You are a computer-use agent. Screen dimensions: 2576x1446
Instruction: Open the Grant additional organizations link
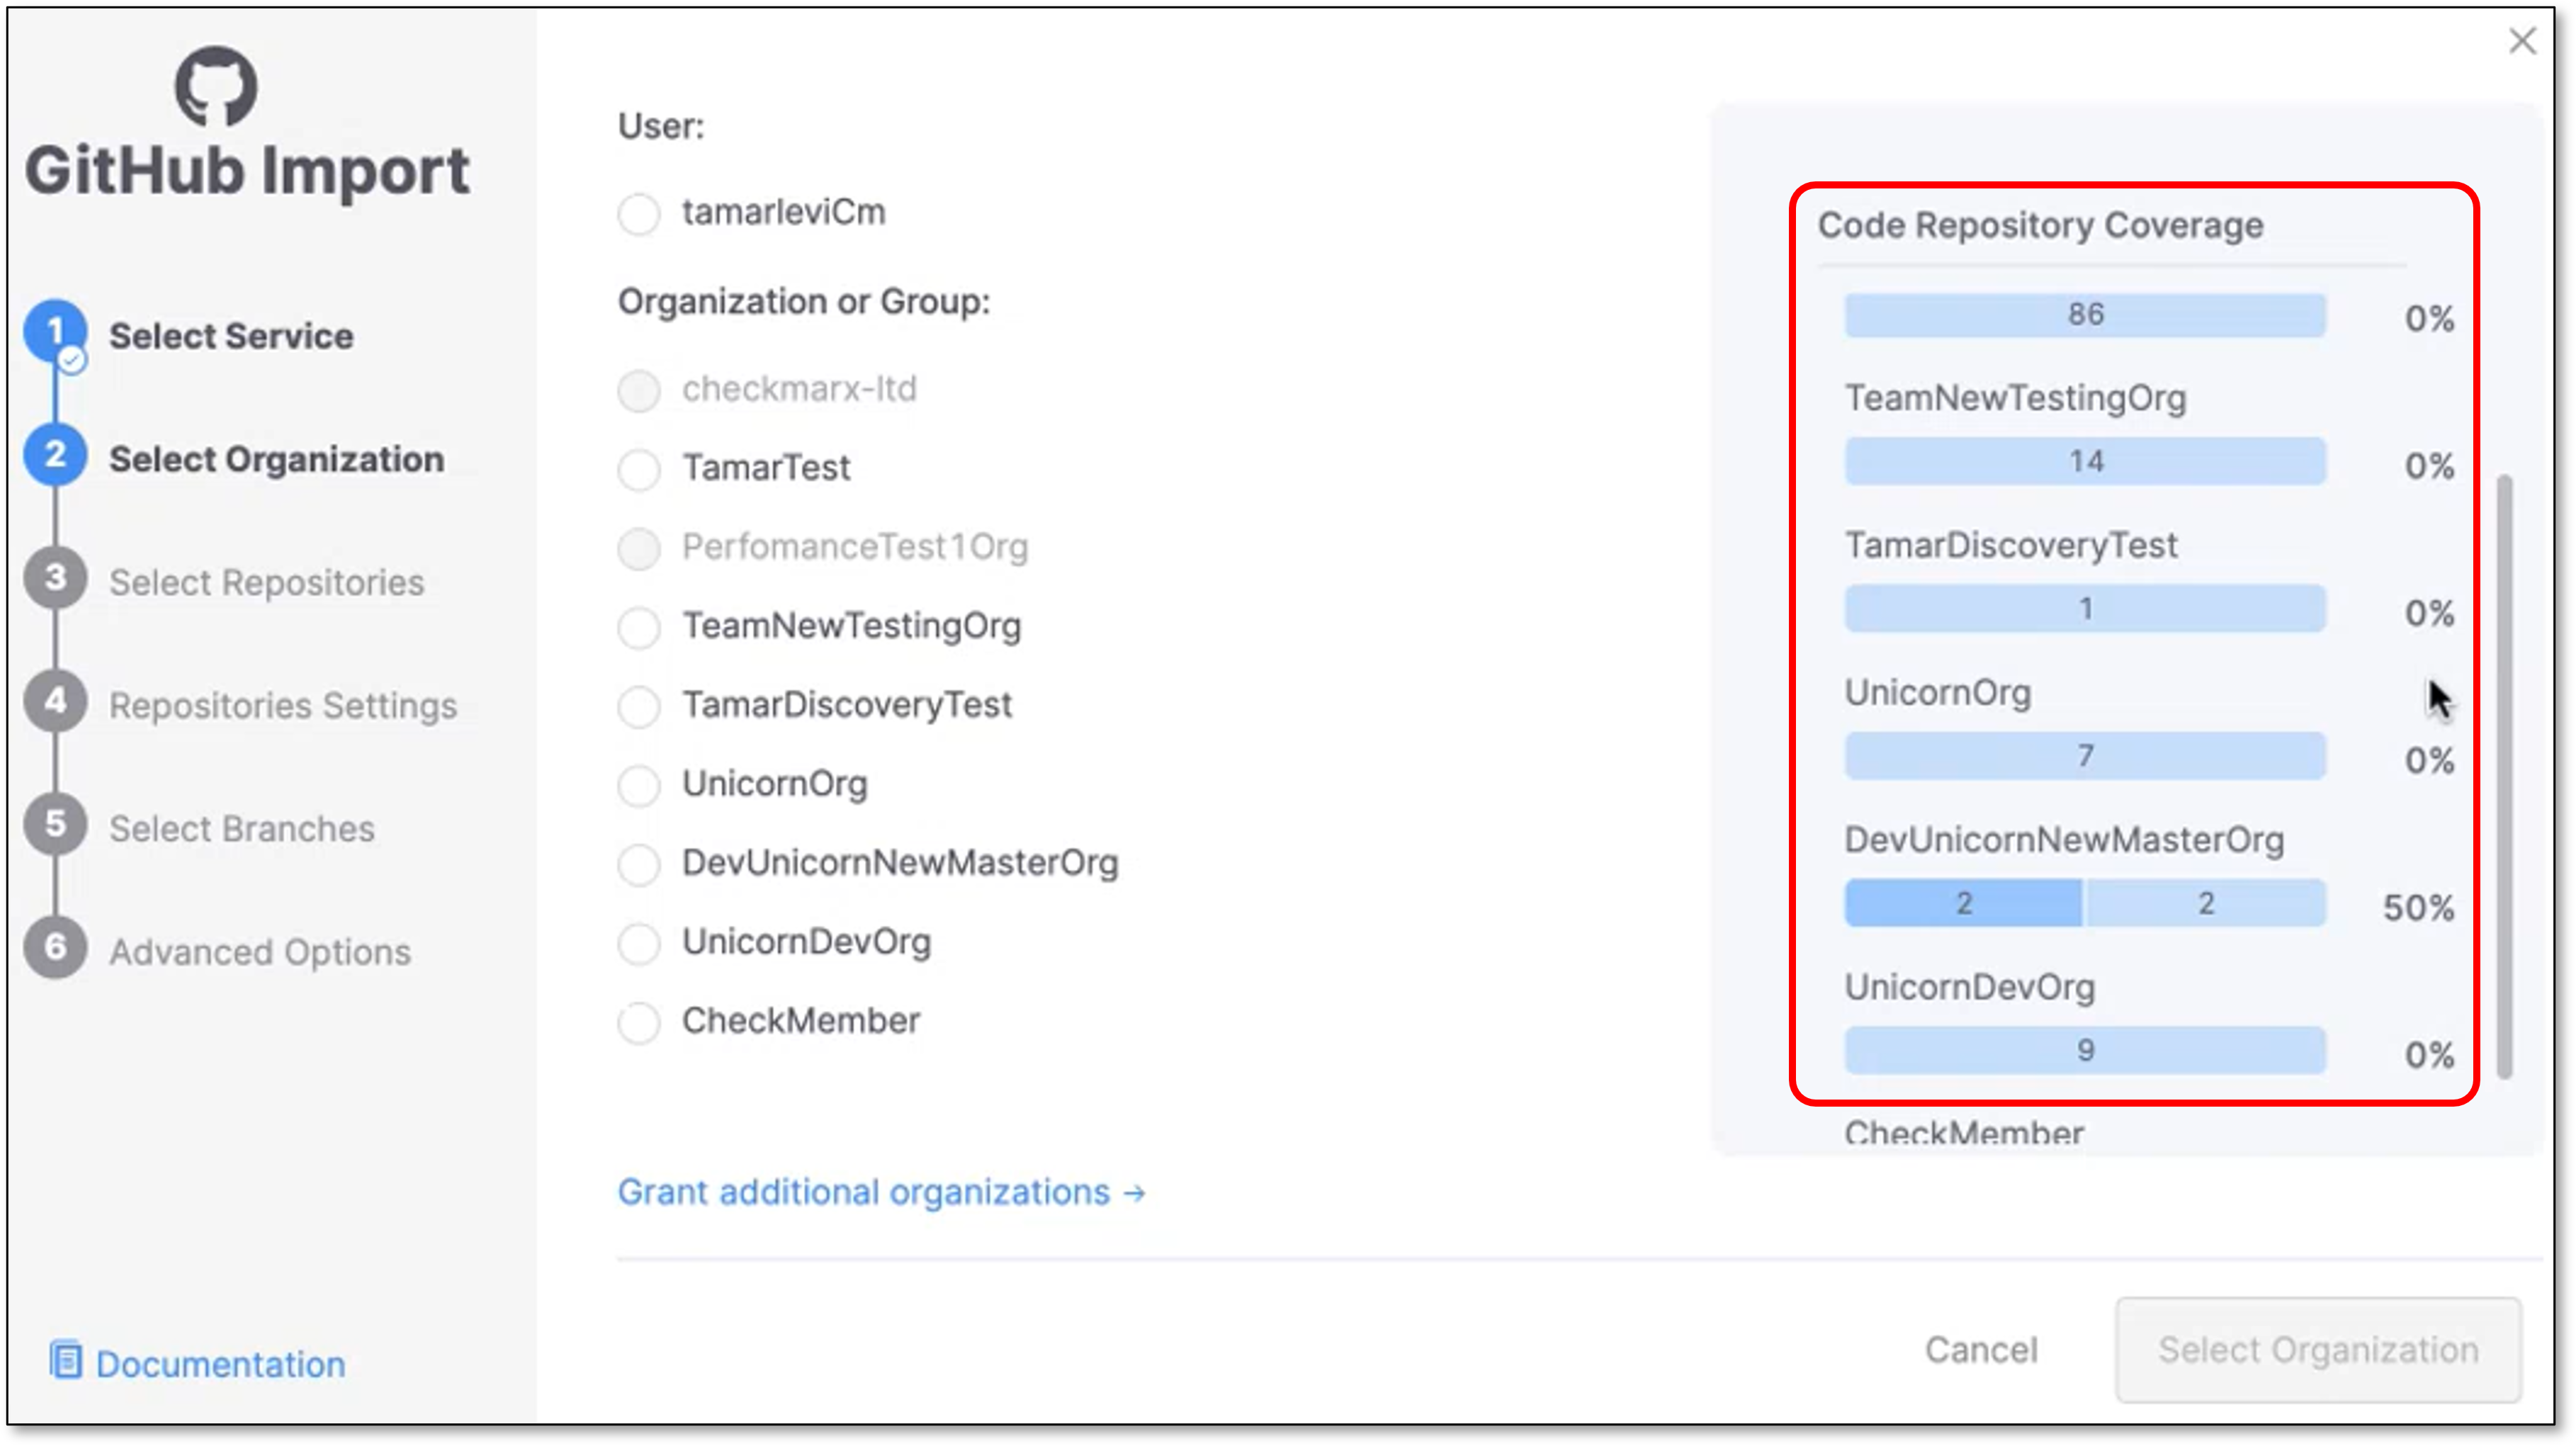point(881,1192)
